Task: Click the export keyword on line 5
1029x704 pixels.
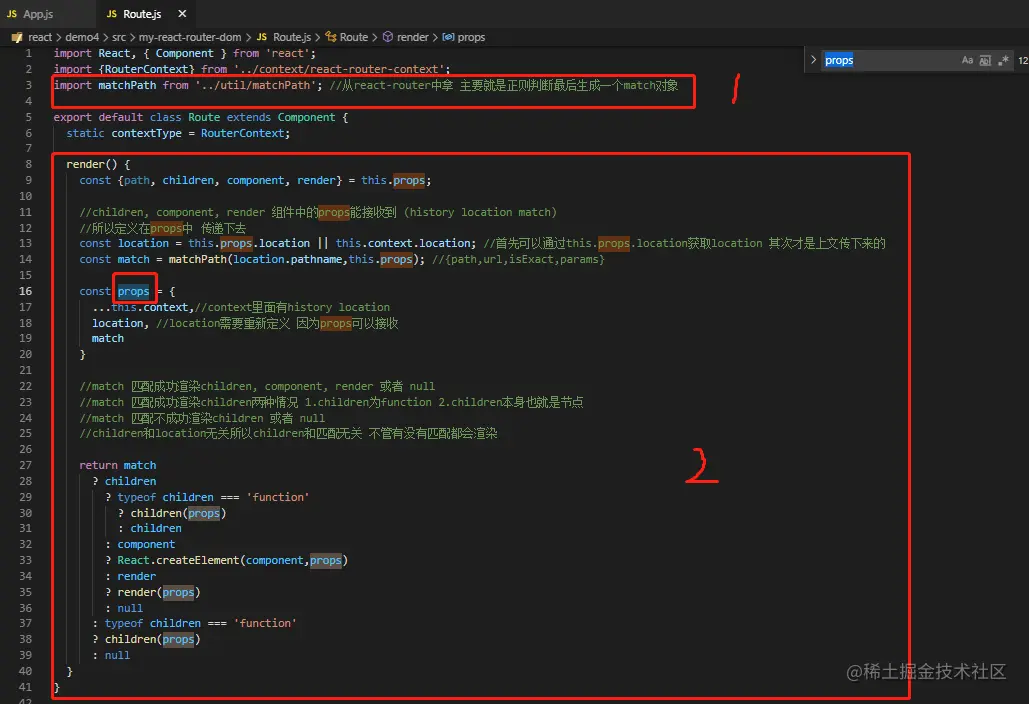Action: (72, 117)
